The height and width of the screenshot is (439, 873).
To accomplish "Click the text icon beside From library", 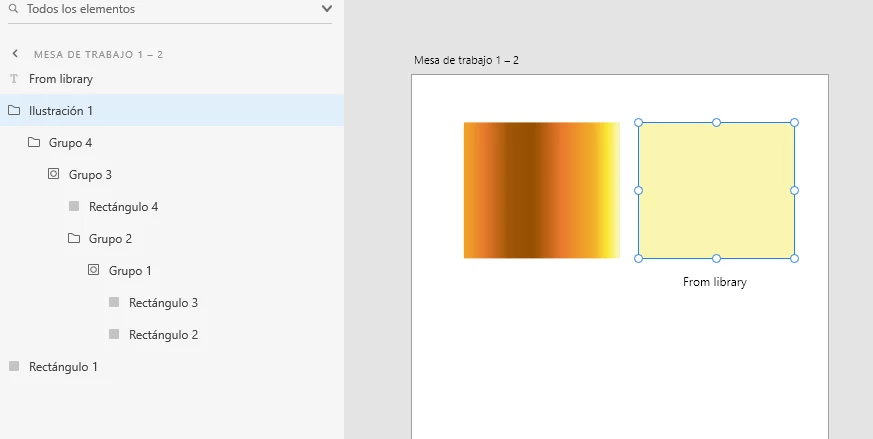I will pos(14,79).
